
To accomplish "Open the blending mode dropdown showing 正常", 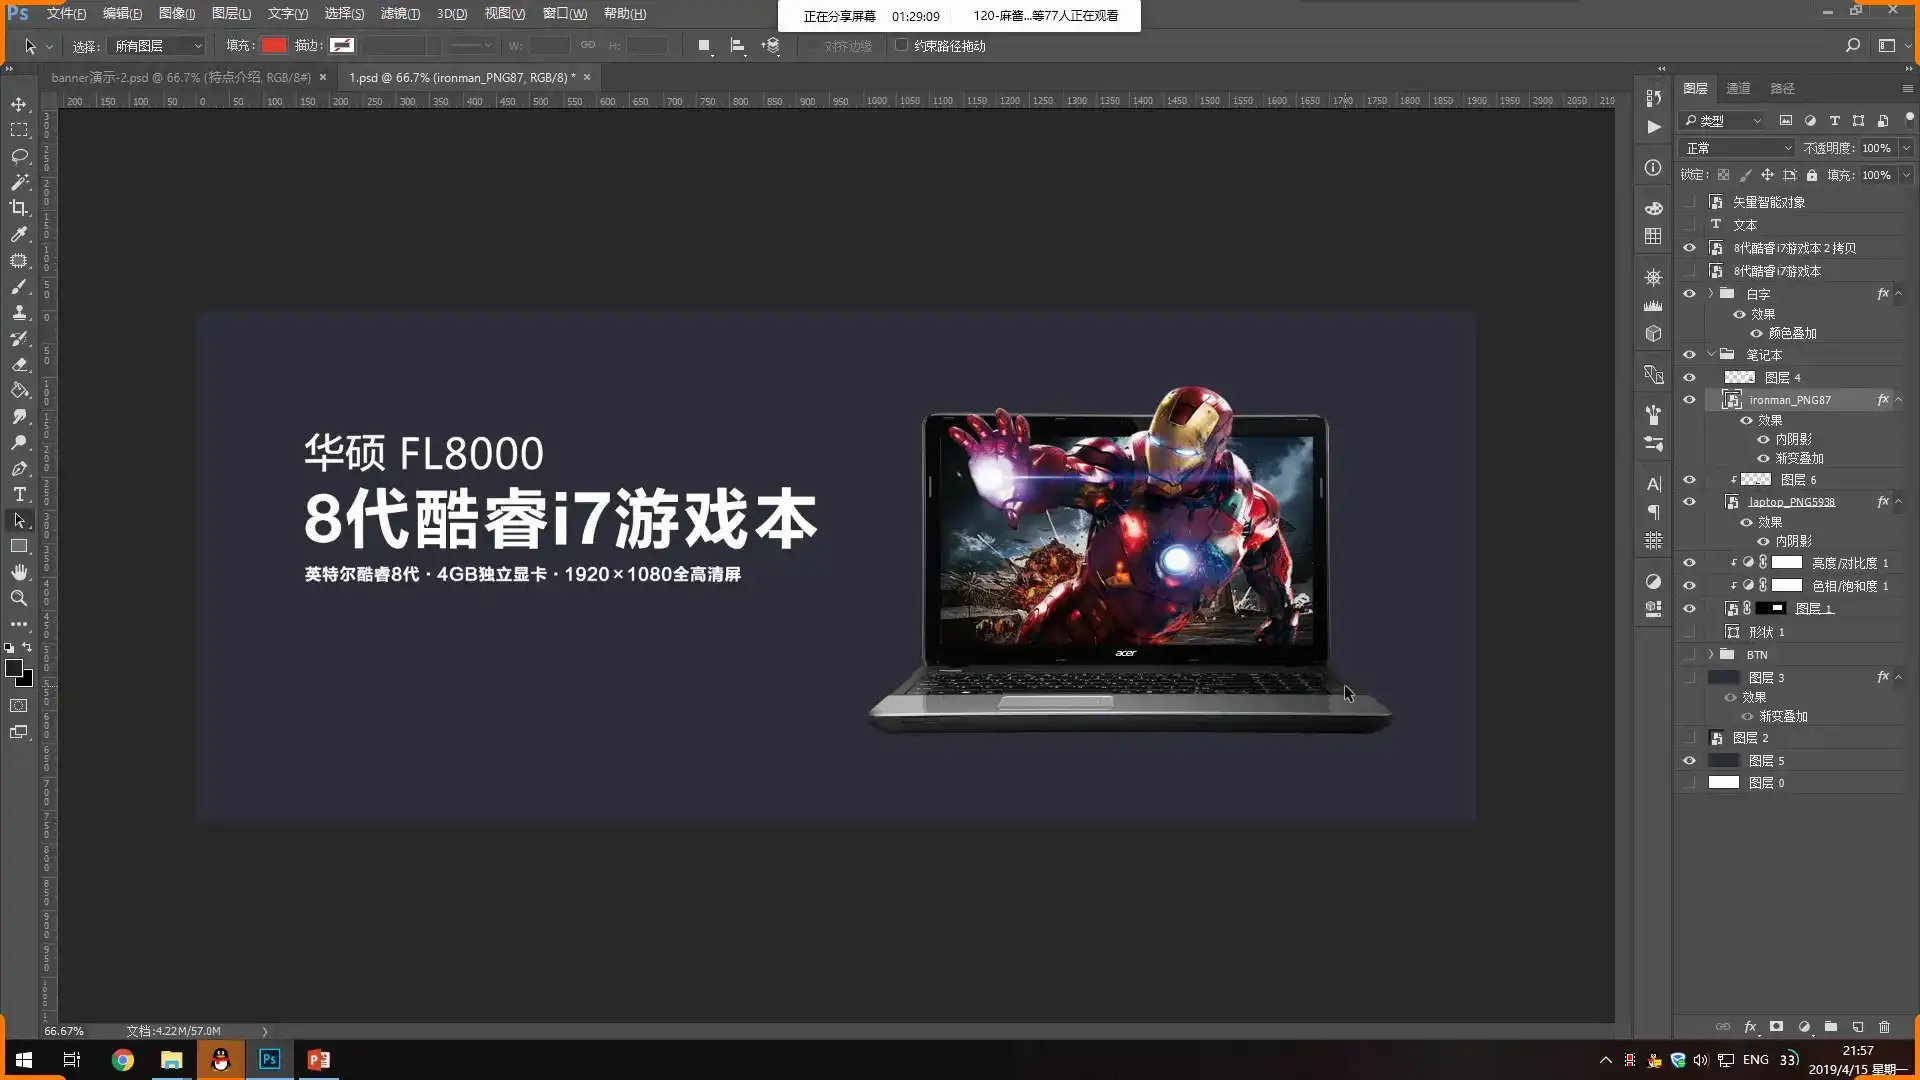I will pyautogui.click(x=1736, y=147).
